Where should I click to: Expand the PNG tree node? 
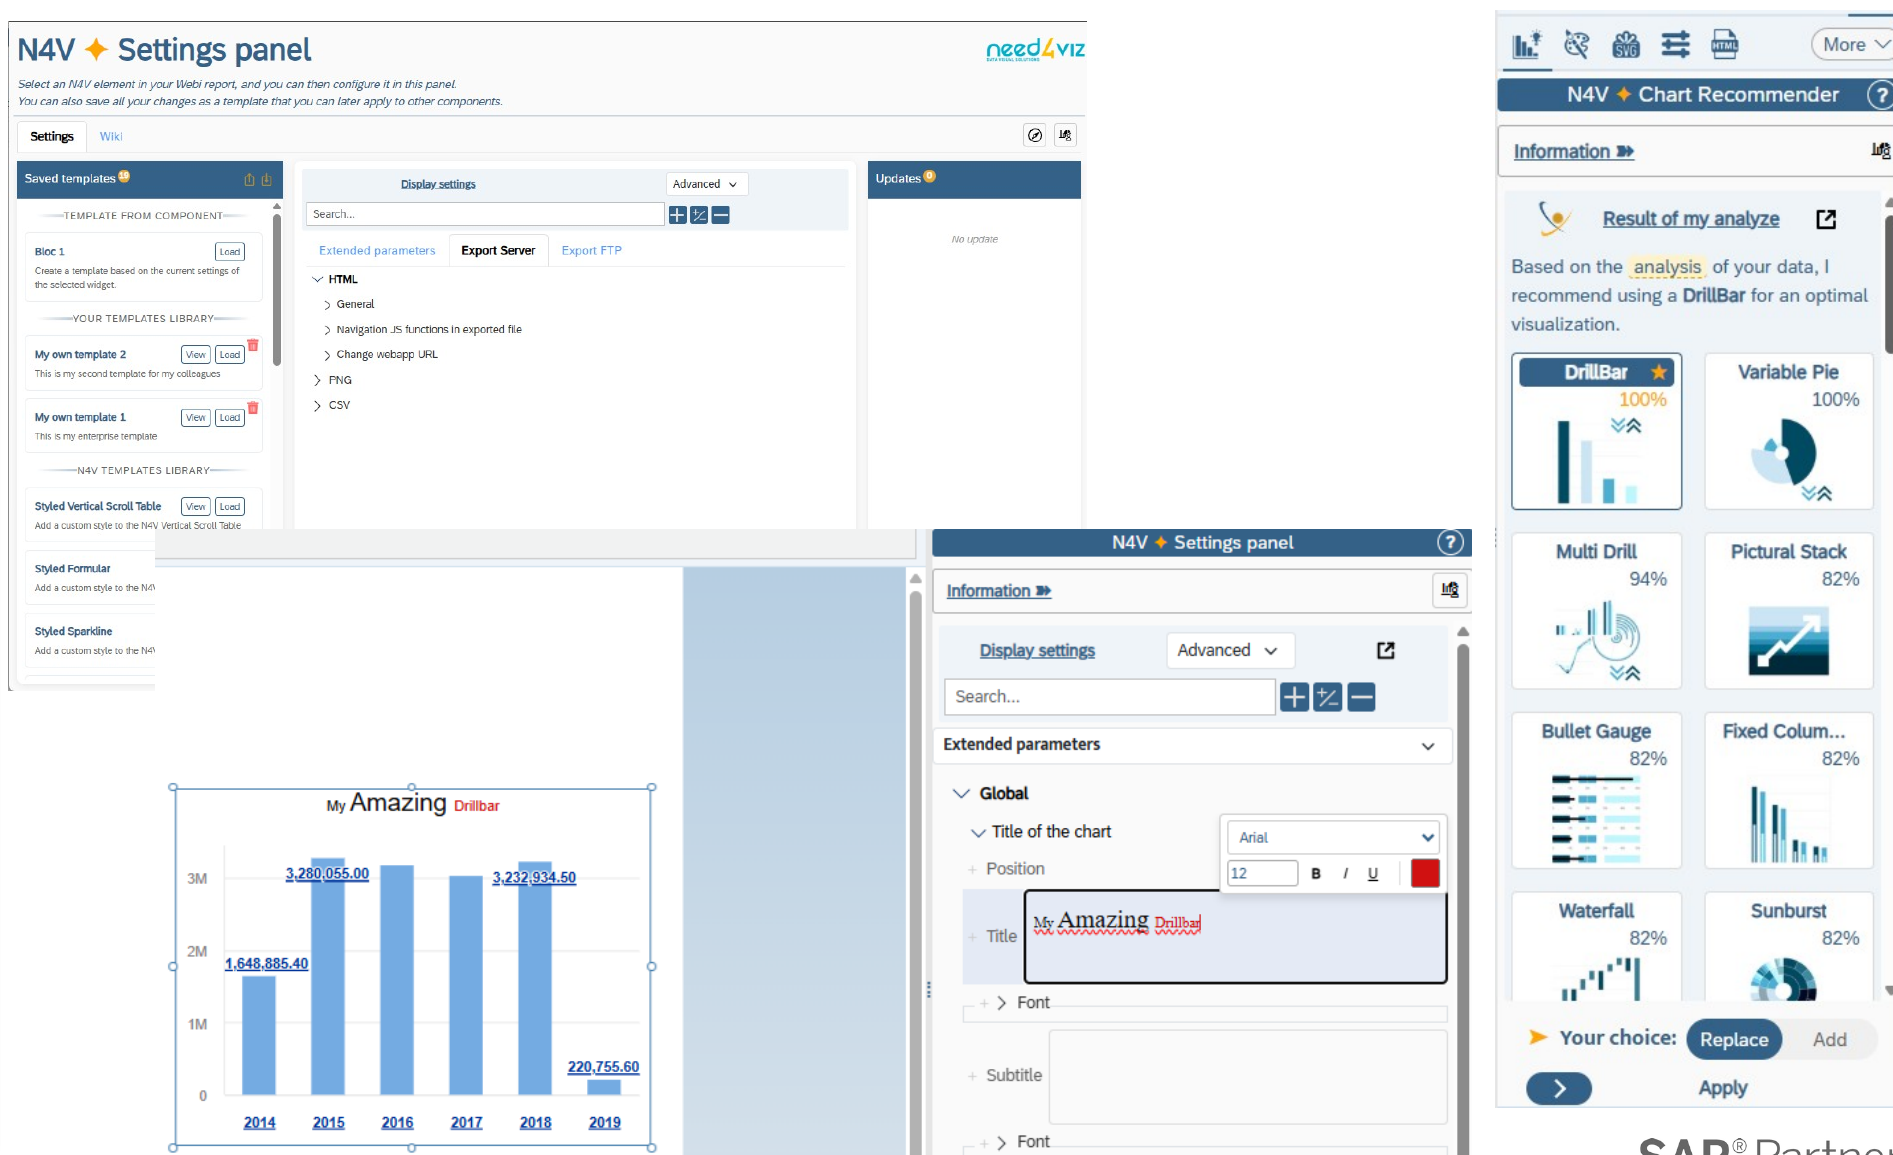pyautogui.click(x=318, y=380)
